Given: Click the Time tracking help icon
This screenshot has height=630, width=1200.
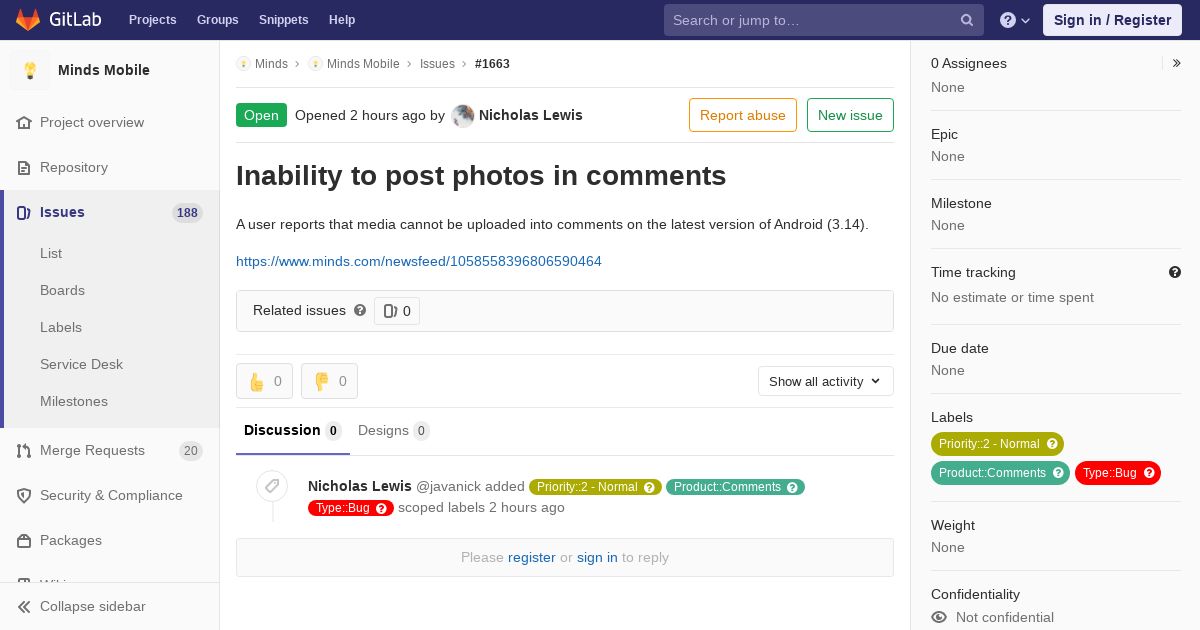Looking at the screenshot, I should [x=1175, y=272].
